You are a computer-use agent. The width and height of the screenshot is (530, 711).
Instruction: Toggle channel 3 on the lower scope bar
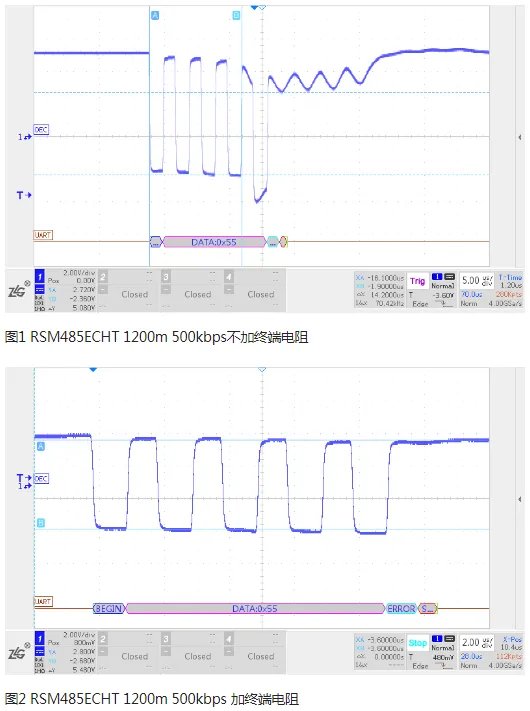pos(166,639)
